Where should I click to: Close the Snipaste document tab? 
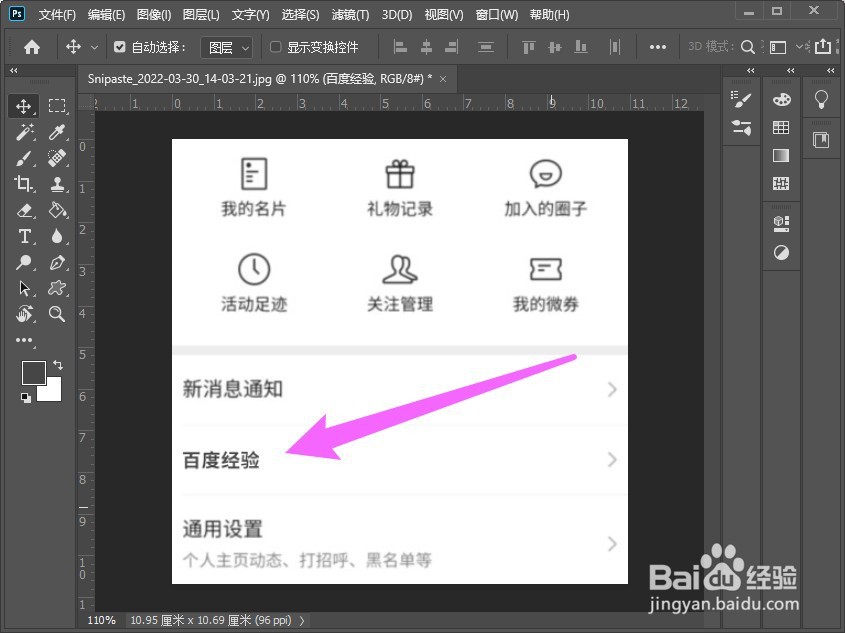[443, 79]
